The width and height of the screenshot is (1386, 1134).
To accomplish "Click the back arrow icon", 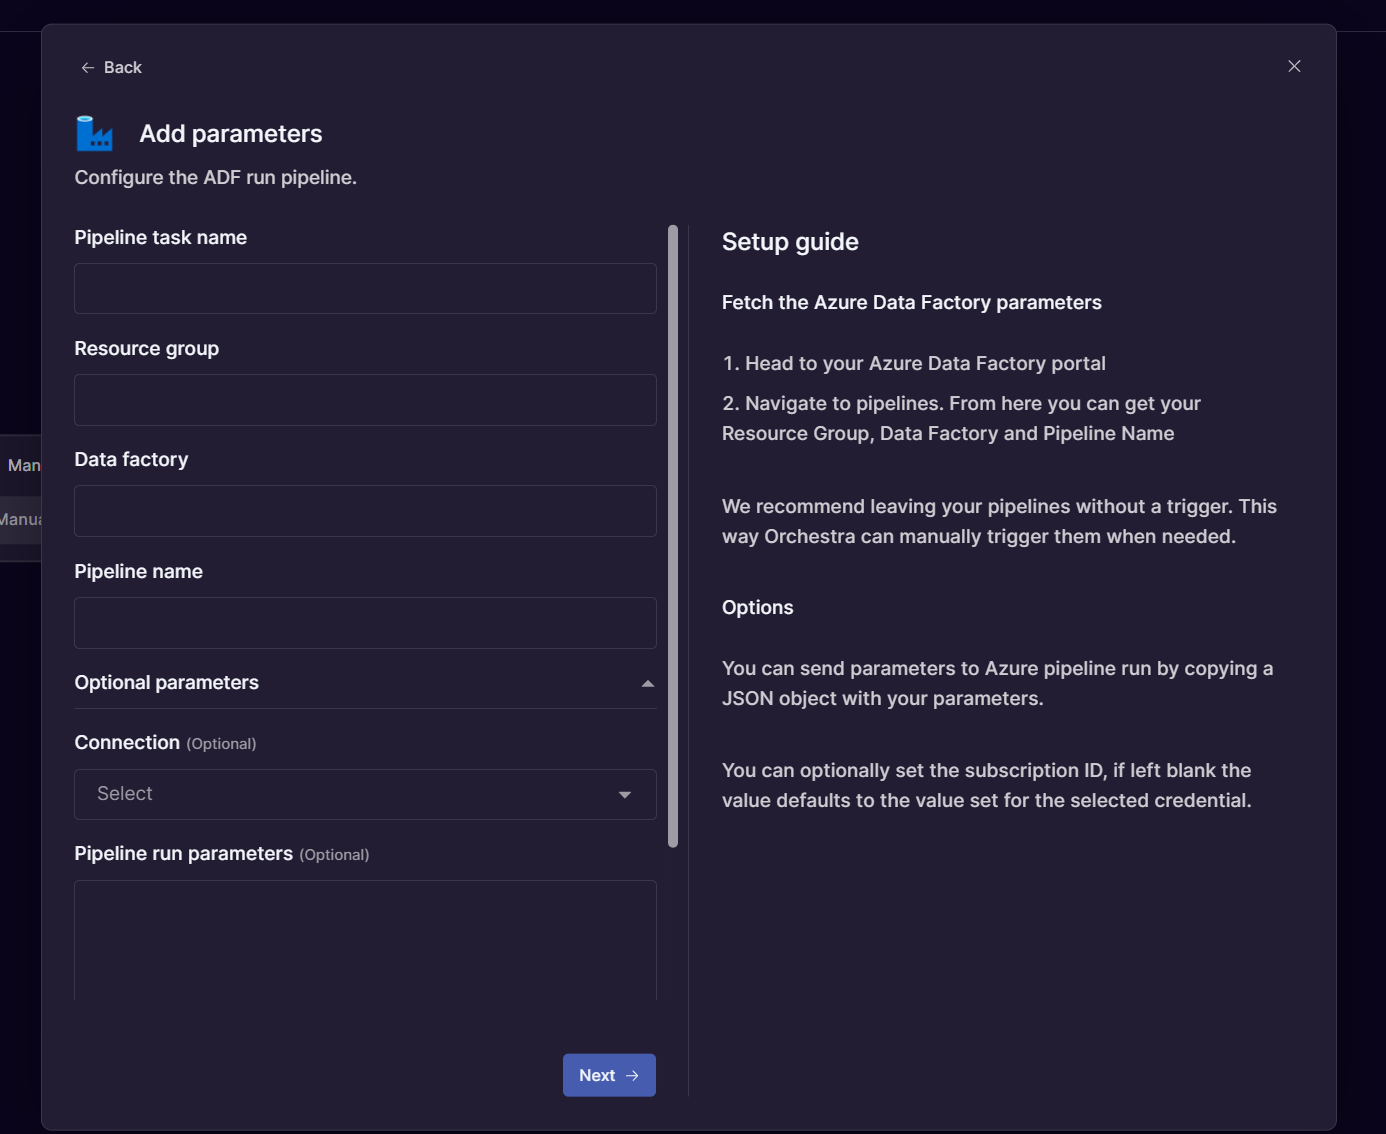I will pyautogui.click(x=88, y=66).
